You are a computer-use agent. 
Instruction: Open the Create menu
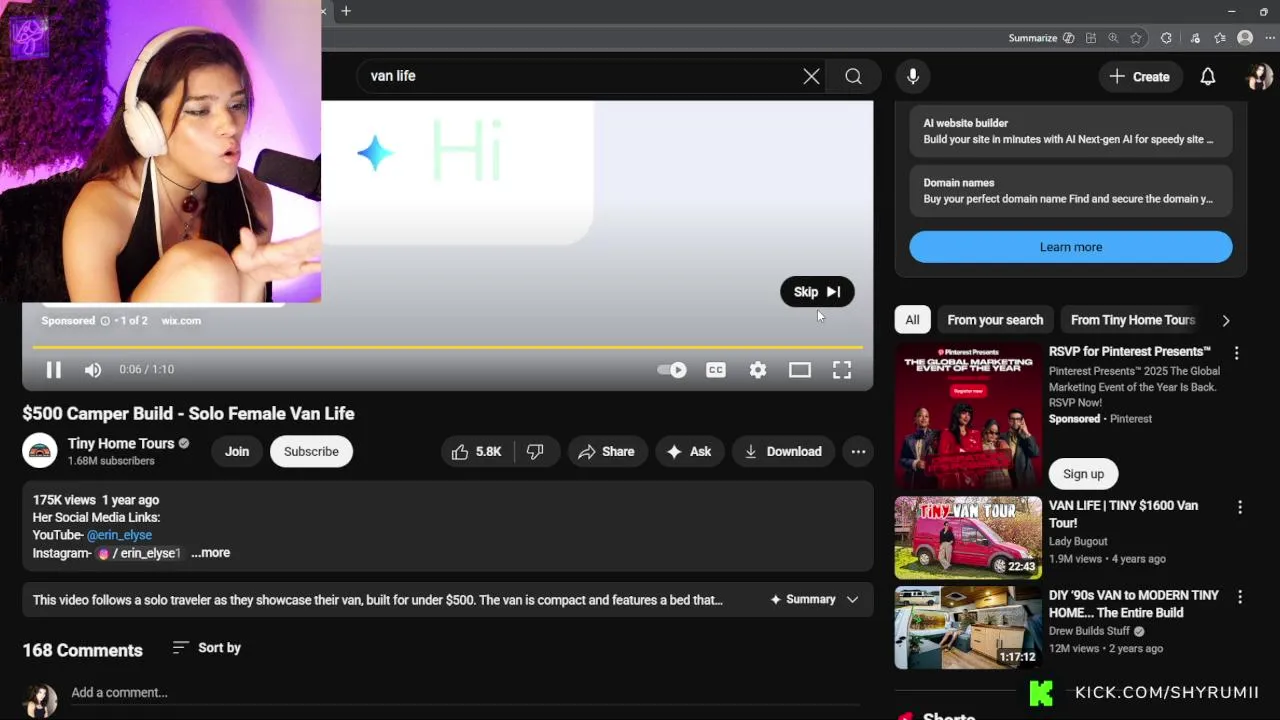point(1139,76)
